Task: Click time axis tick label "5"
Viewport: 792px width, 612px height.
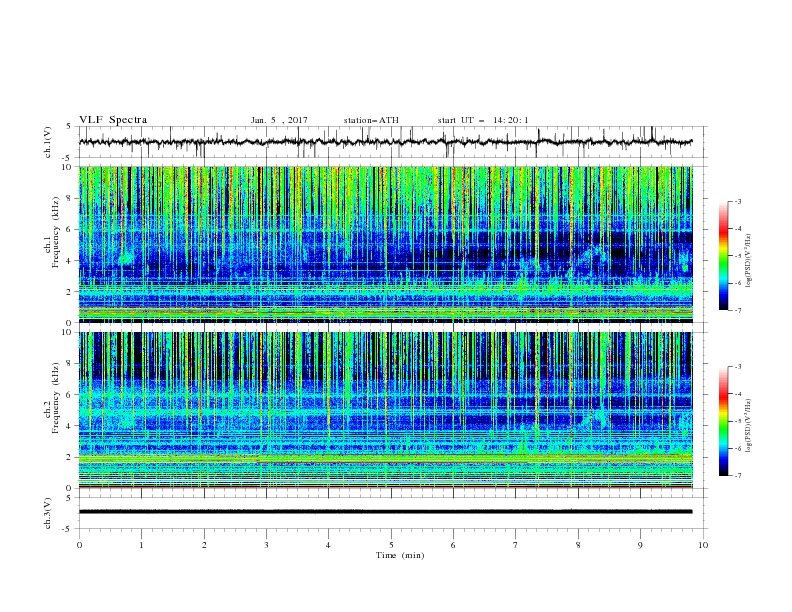Action: (x=391, y=545)
